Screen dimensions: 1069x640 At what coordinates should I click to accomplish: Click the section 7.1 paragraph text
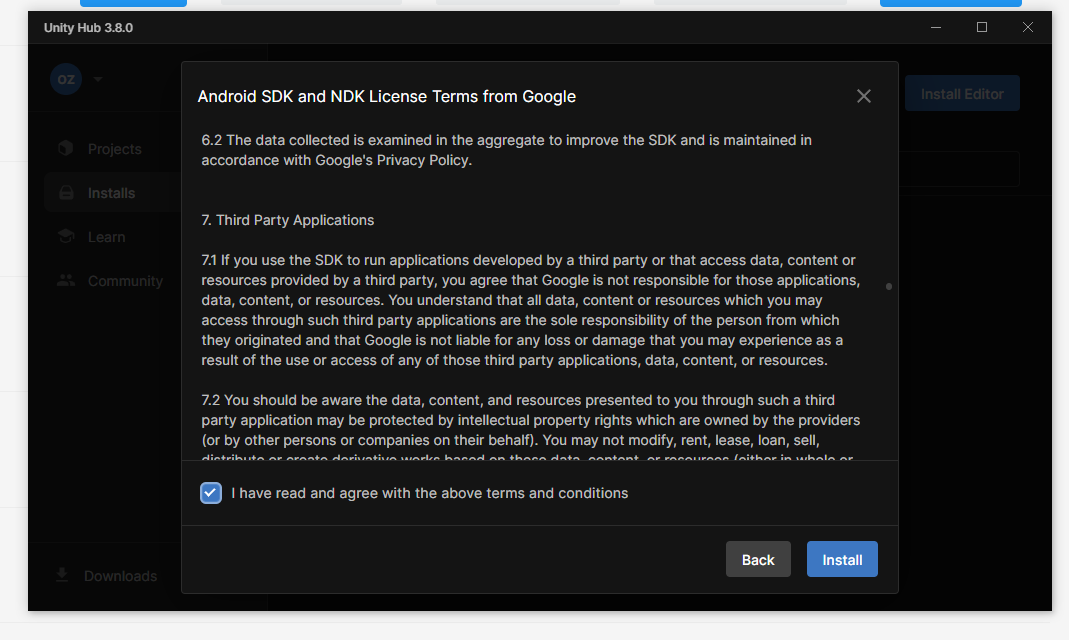click(530, 310)
